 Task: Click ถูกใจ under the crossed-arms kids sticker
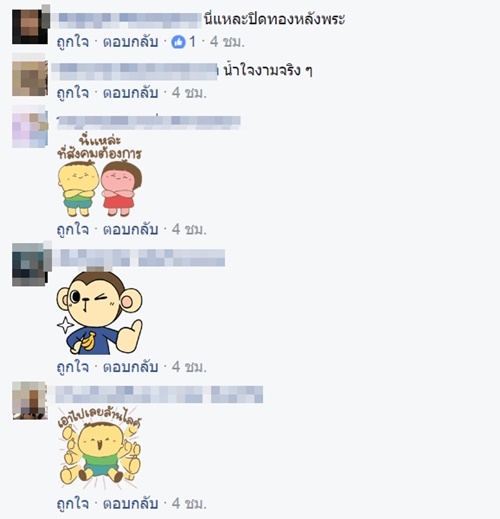[73, 230]
